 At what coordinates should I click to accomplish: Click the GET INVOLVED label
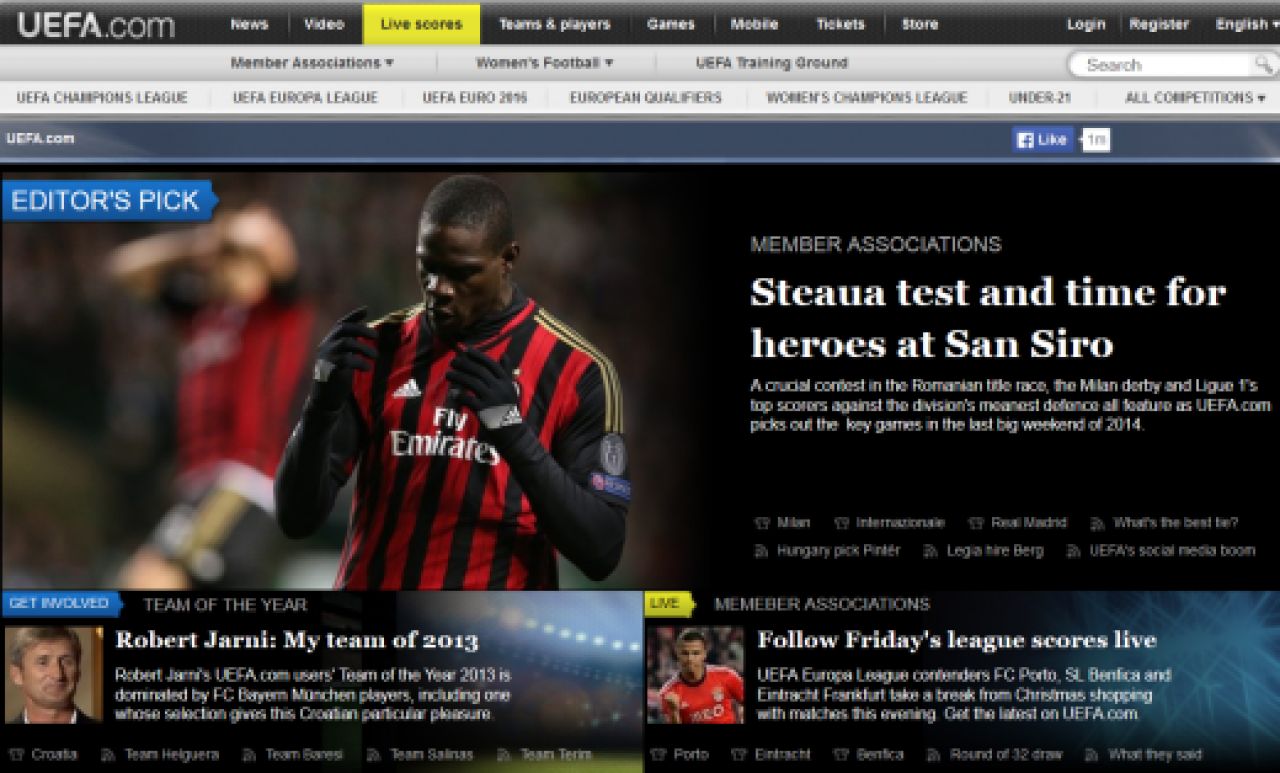click(61, 604)
